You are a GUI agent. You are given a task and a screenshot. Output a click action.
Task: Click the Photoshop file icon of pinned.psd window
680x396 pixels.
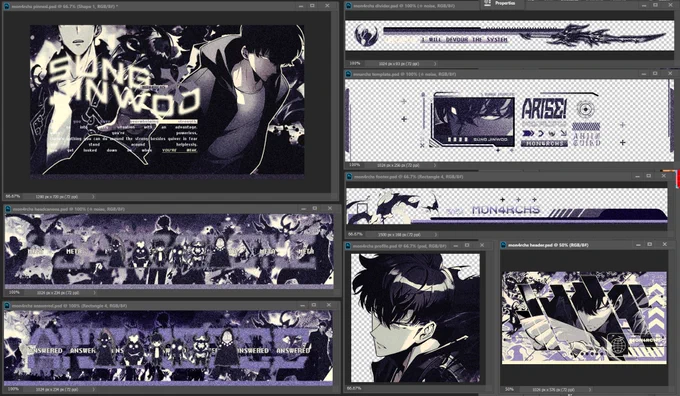point(7,7)
